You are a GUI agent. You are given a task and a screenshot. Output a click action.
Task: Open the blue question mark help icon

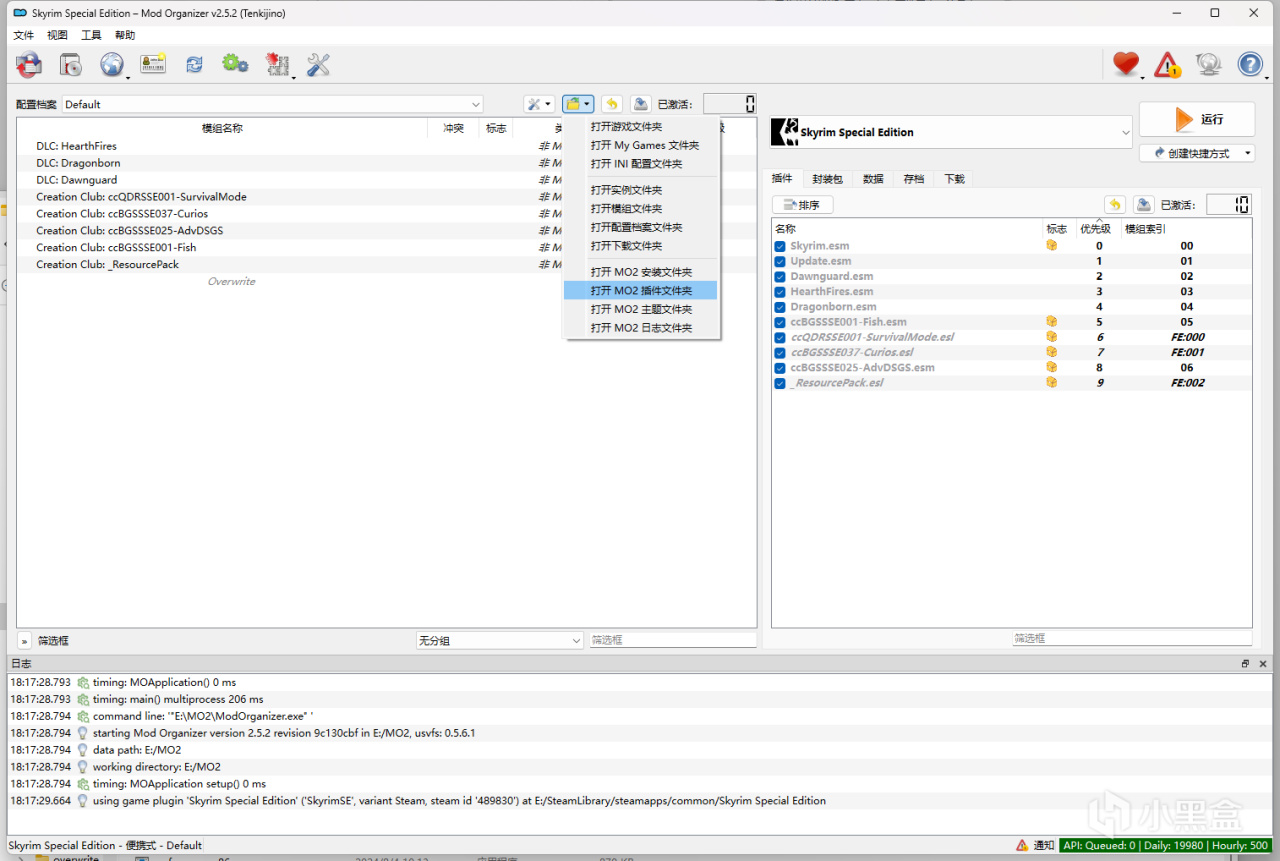[1250, 65]
